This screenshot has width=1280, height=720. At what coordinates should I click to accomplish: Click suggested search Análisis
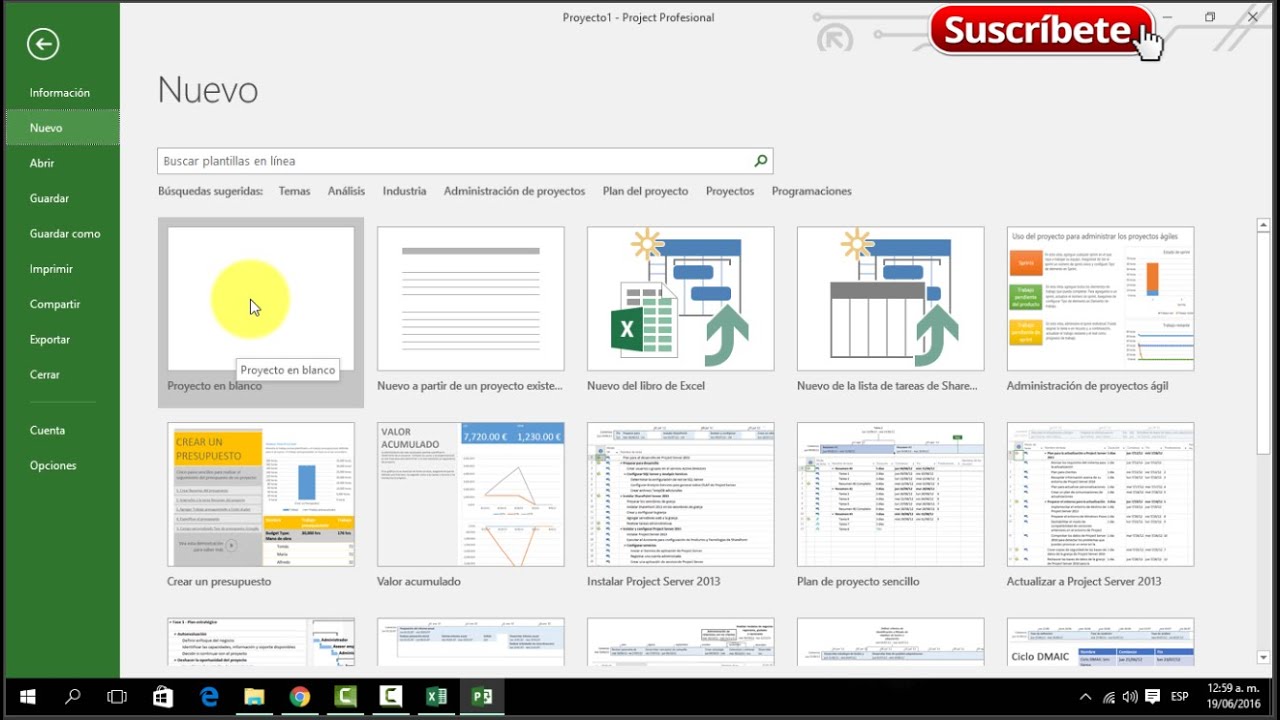[x=346, y=191]
